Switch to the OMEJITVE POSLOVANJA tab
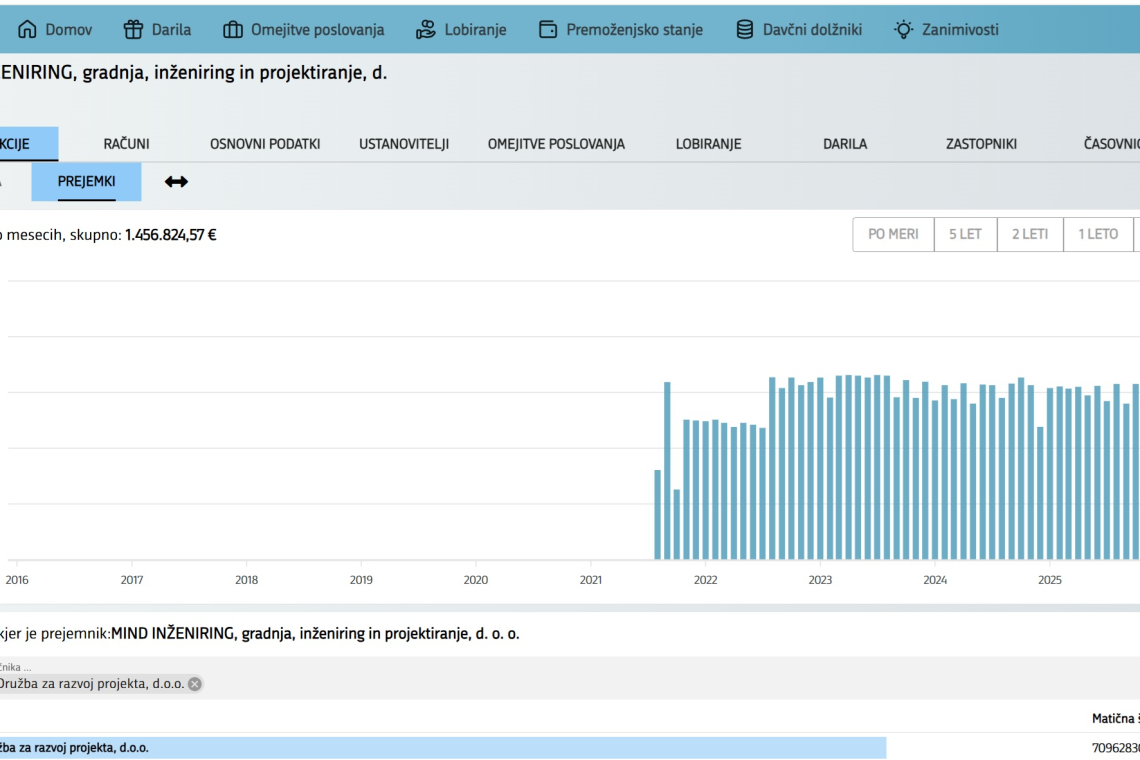This screenshot has height=760, width=1140. (556, 144)
